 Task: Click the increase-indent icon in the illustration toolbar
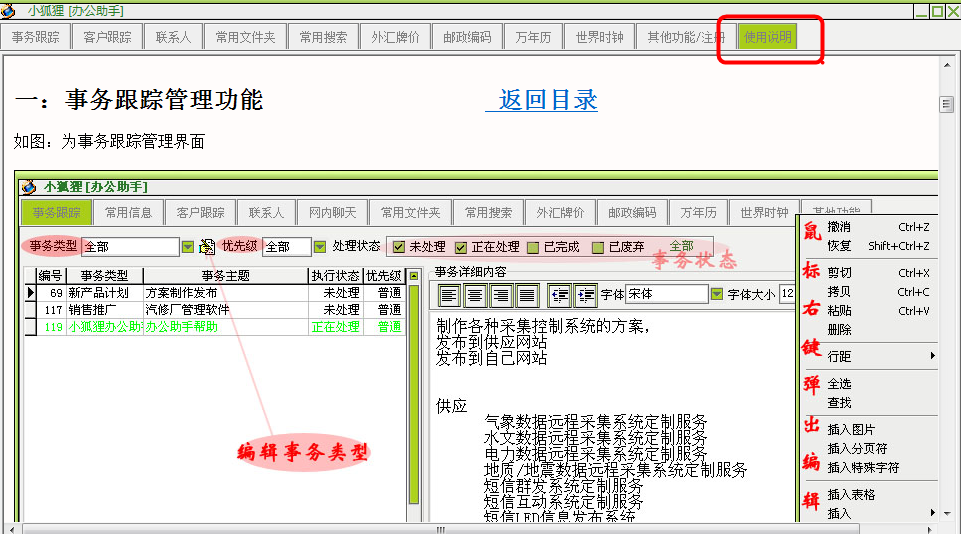click(585, 295)
